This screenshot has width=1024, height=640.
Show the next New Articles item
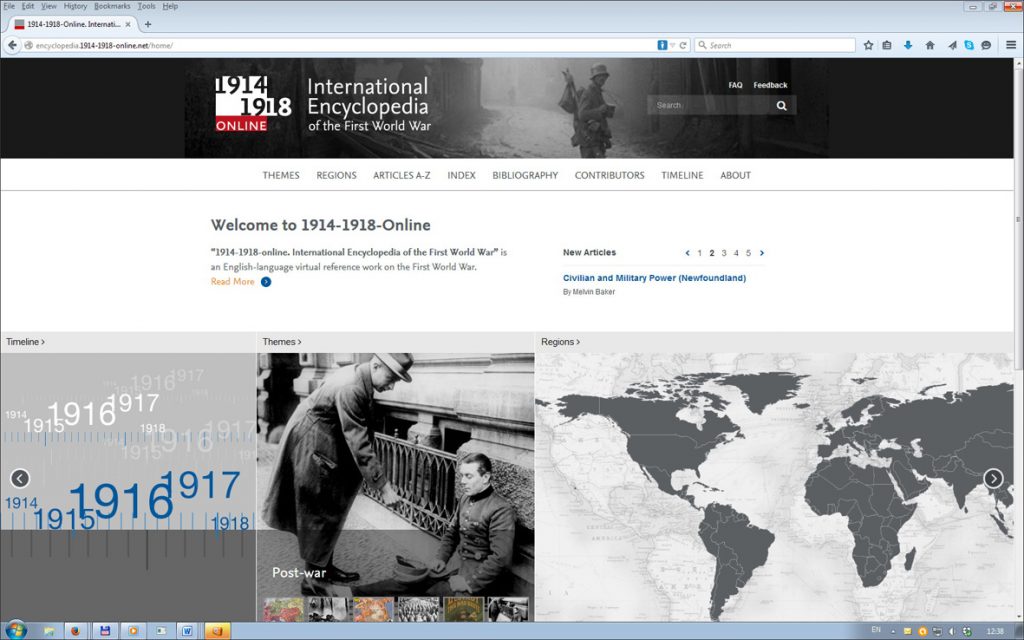pos(762,253)
